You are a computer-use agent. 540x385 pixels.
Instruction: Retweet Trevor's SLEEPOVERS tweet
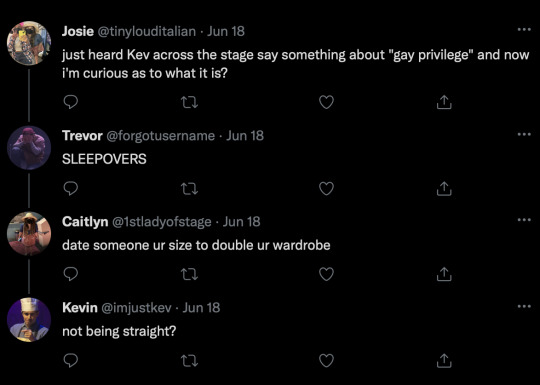point(189,189)
